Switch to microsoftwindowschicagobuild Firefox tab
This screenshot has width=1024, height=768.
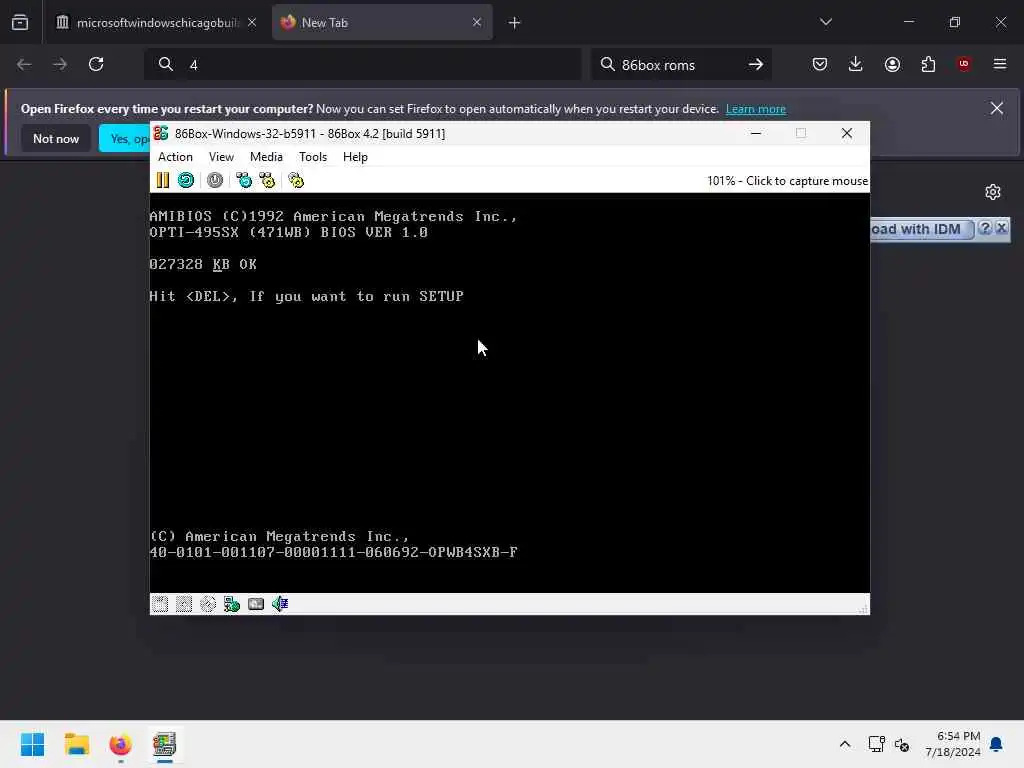157,23
